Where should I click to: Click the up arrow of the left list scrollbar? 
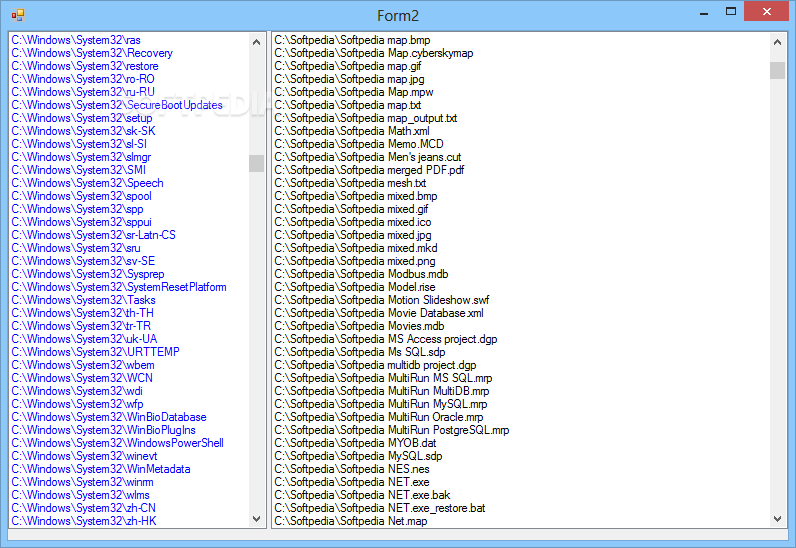[x=256, y=42]
